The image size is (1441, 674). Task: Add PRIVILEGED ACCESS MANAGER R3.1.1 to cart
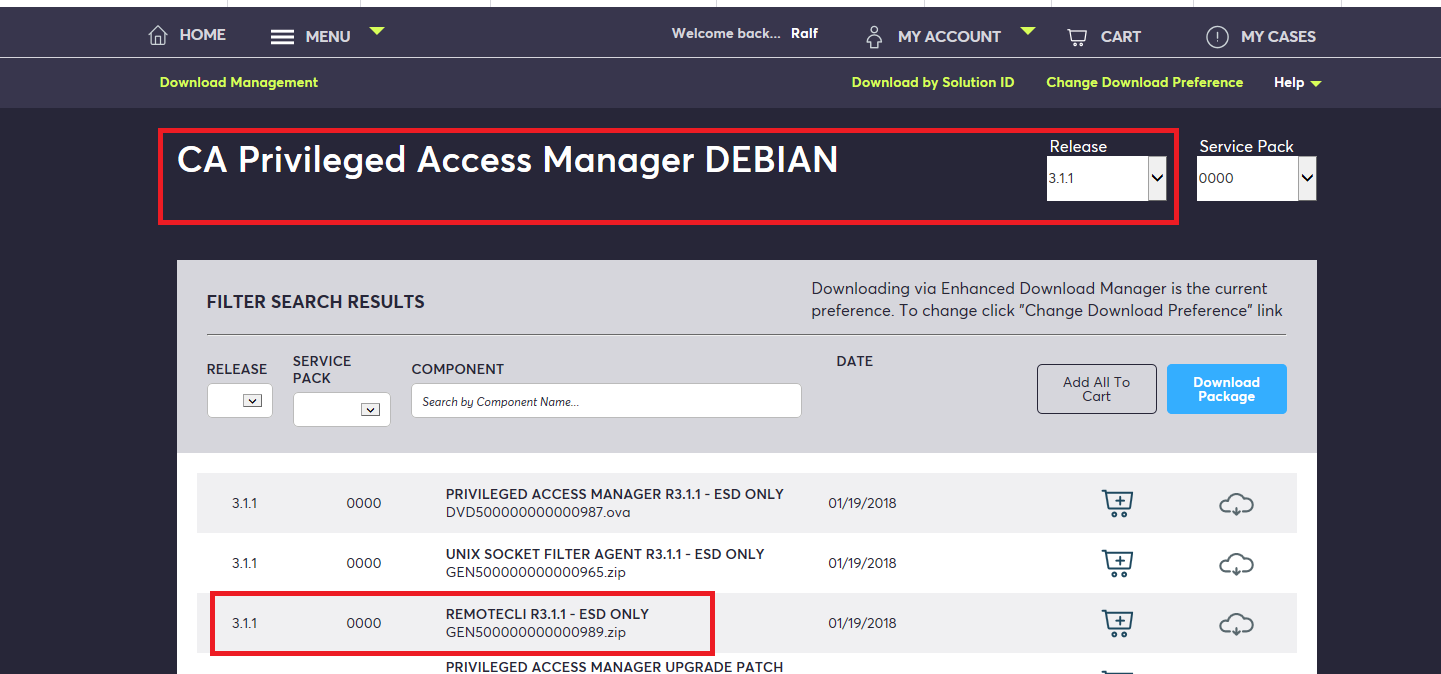coord(1117,503)
